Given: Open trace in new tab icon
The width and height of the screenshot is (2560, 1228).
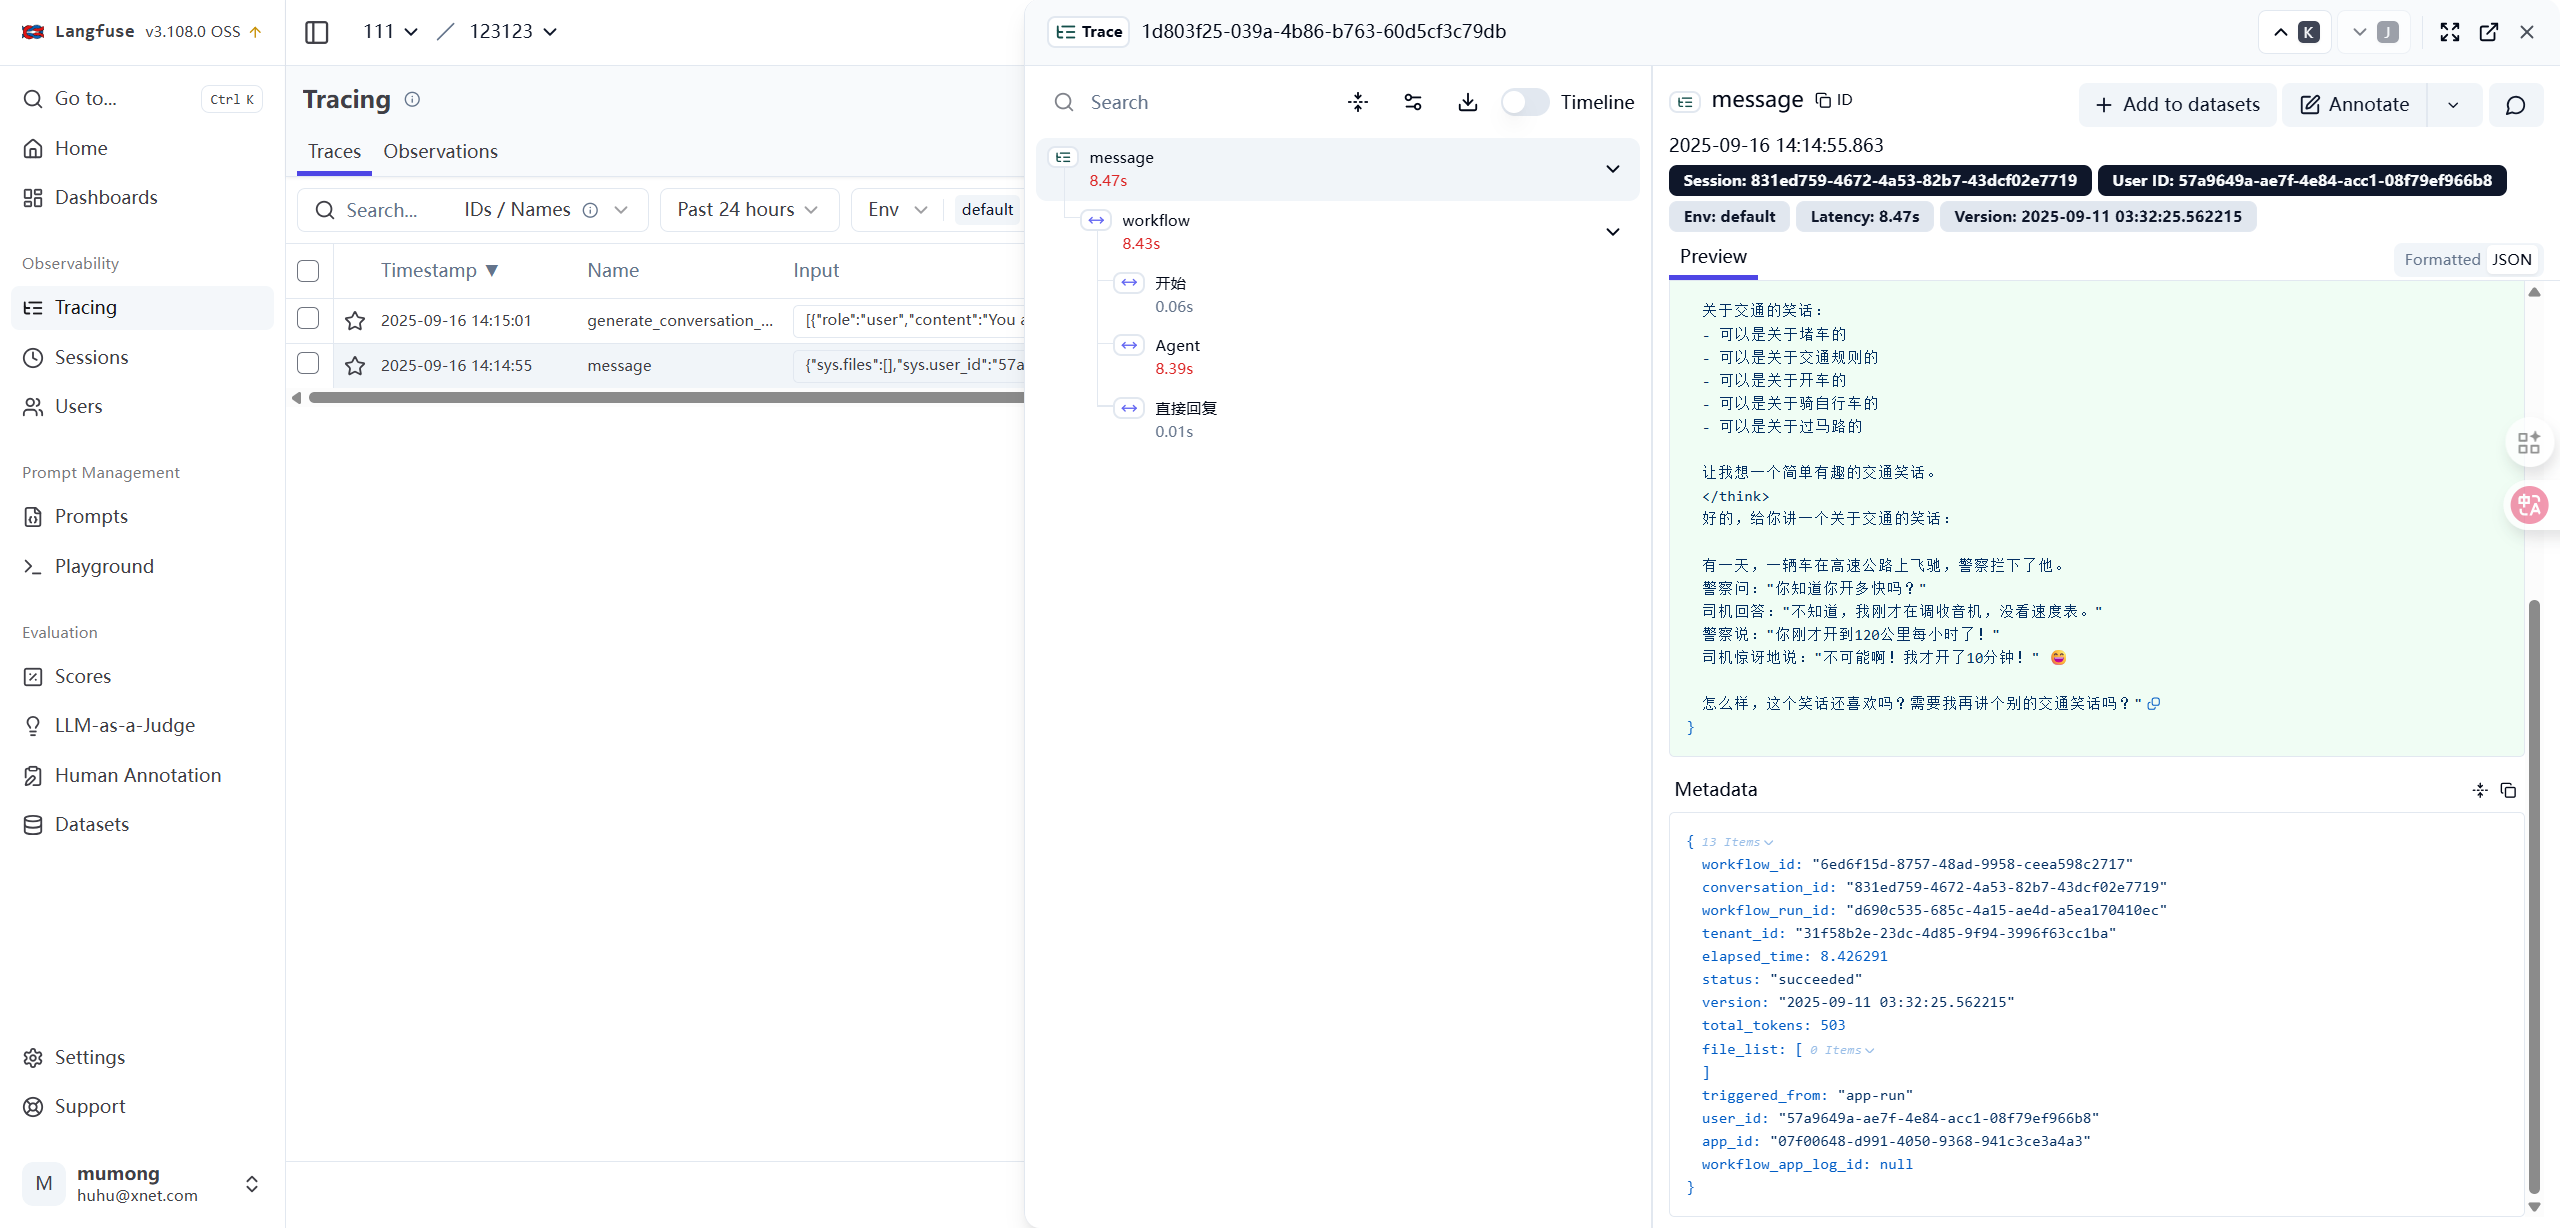Looking at the screenshot, I should [x=2488, y=32].
